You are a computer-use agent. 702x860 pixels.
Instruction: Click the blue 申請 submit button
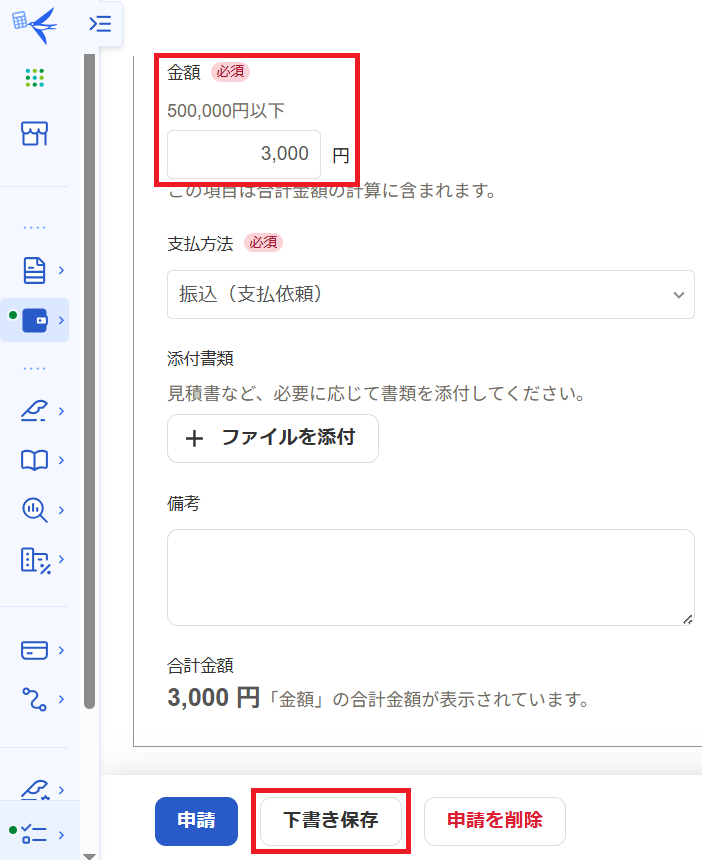pos(196,821)
